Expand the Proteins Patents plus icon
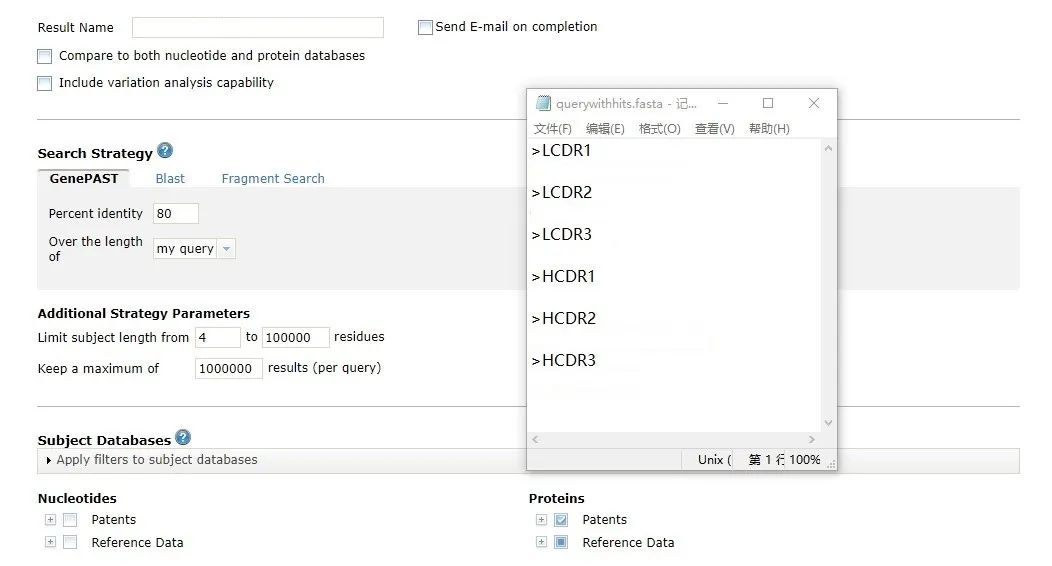Screen dimensions: 1052x566 [541, 520]
